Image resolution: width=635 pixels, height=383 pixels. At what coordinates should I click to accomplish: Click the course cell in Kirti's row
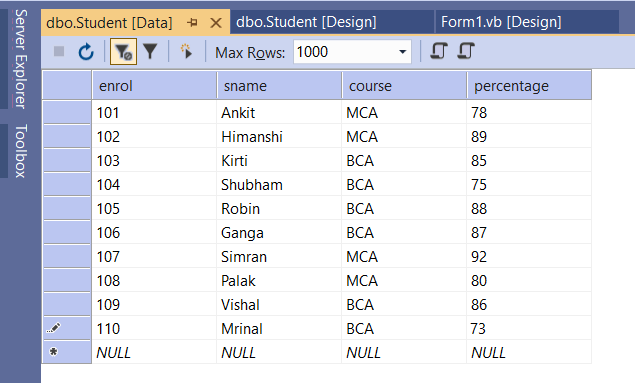click(404, 160)
